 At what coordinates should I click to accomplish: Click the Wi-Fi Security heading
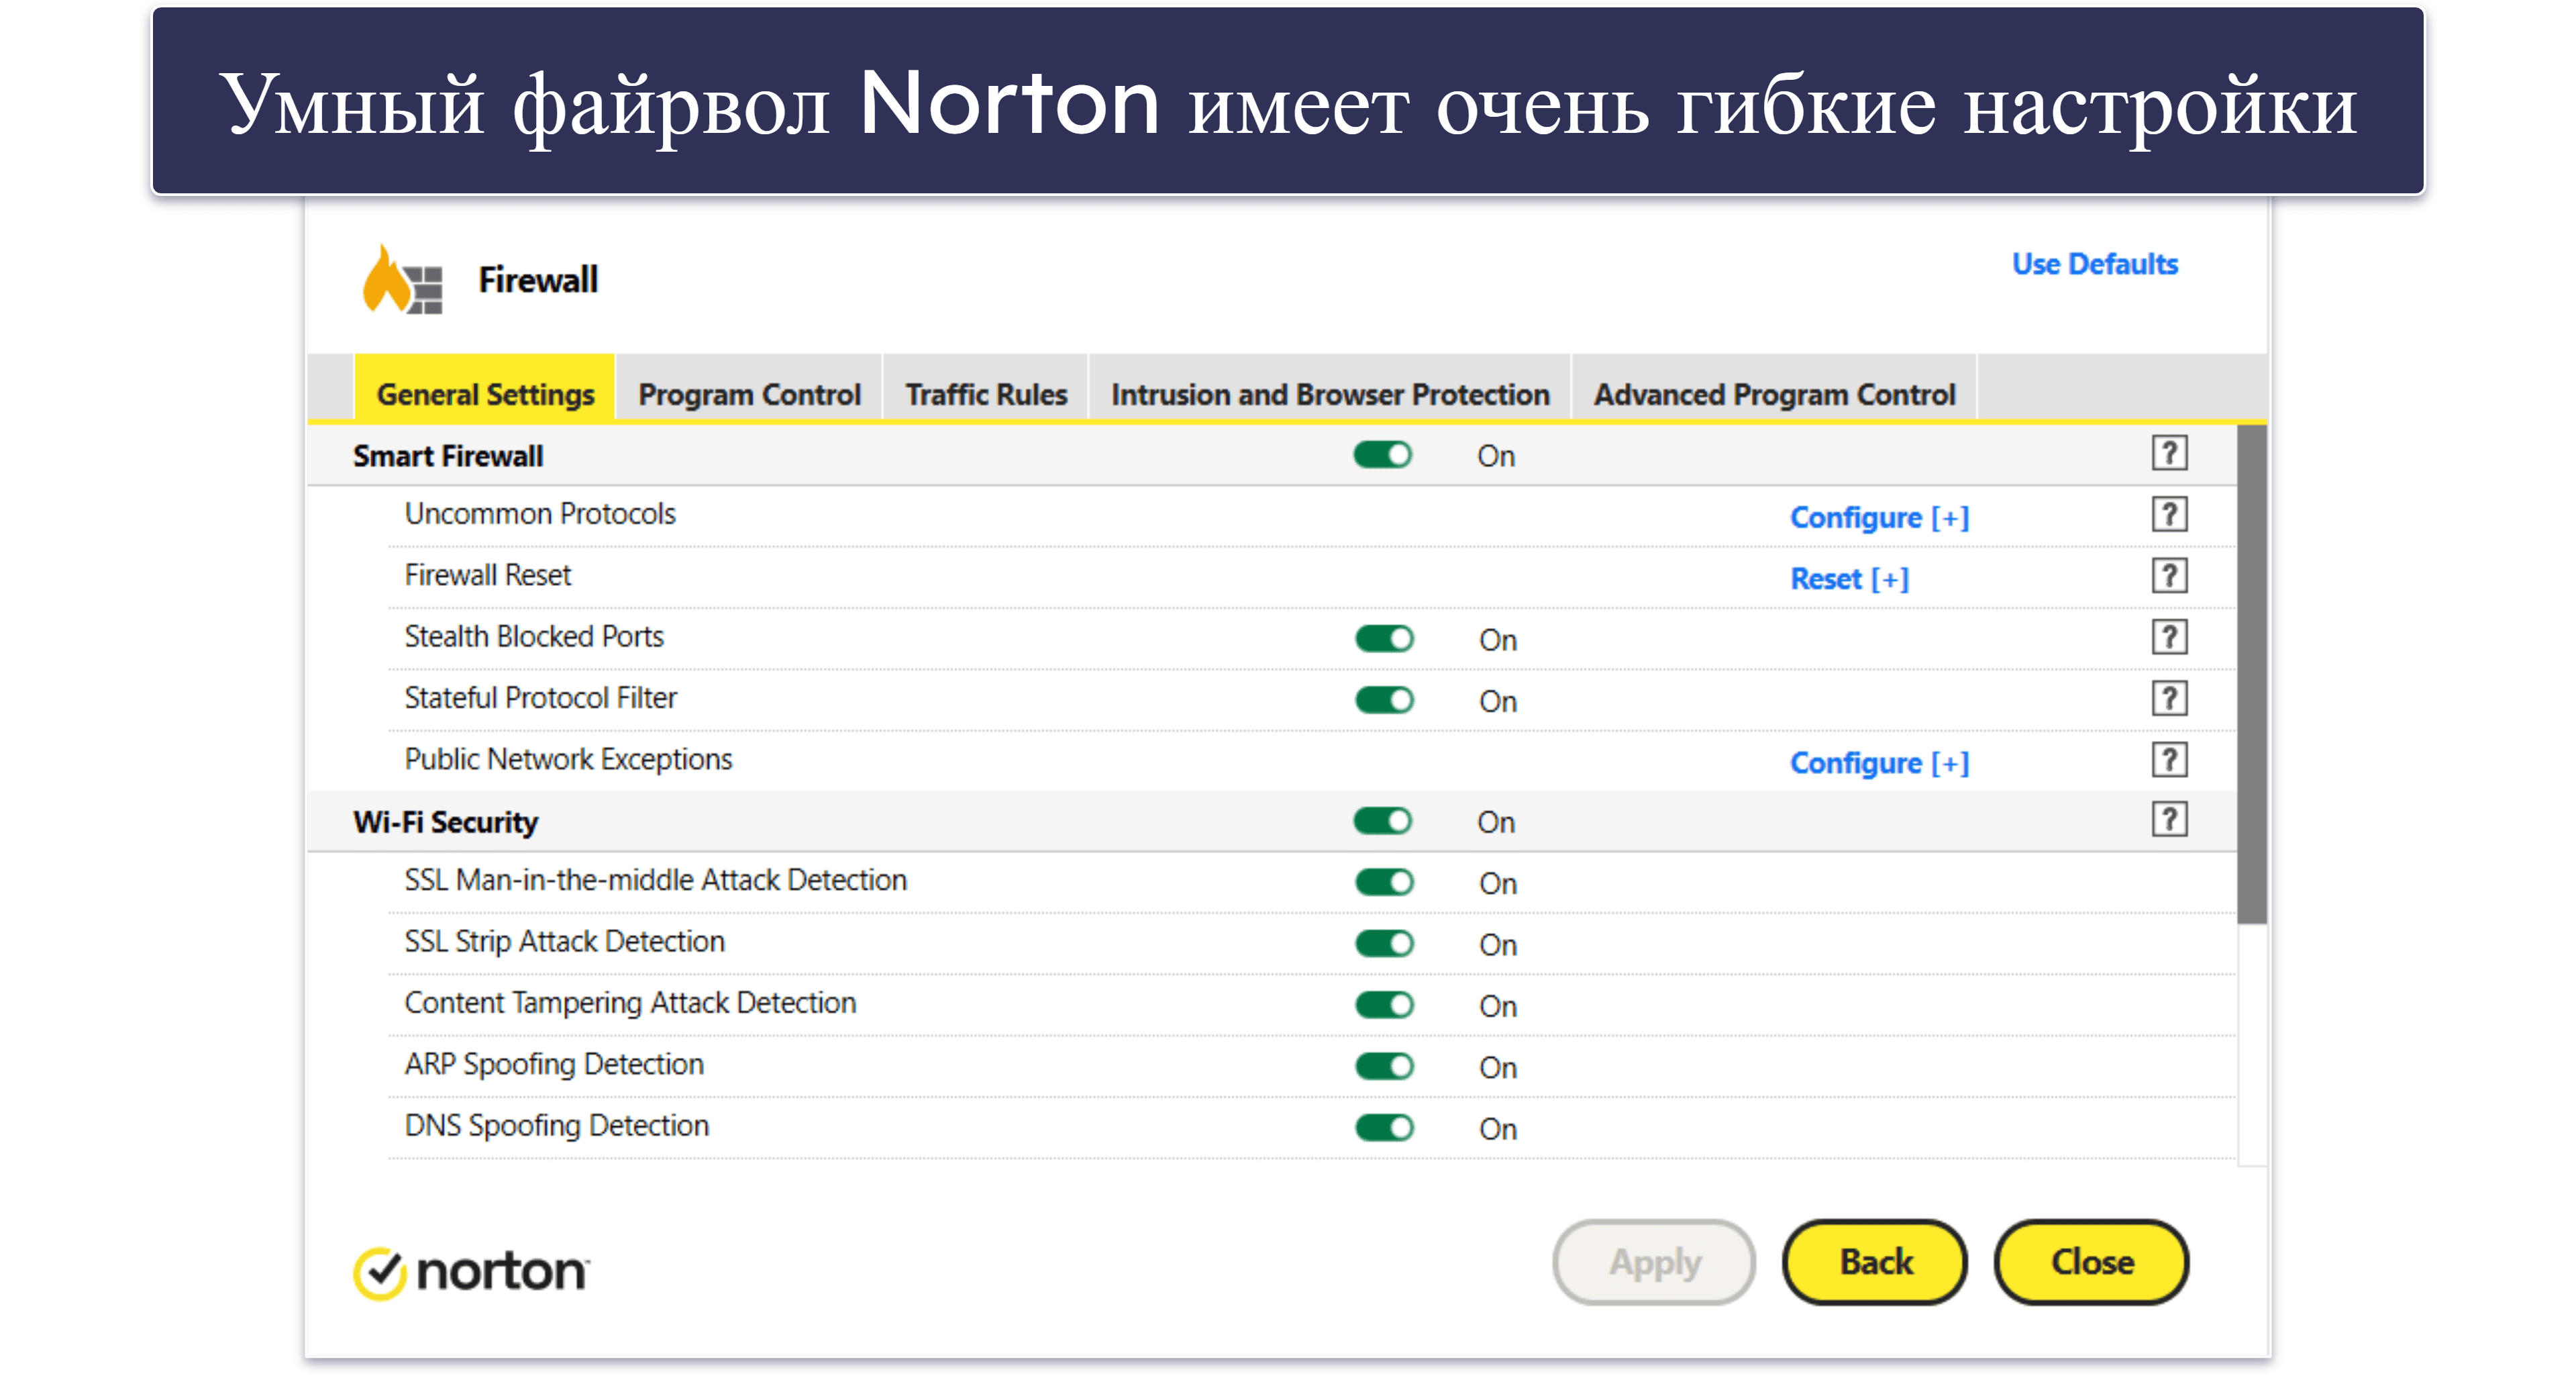tap(445, 822)
